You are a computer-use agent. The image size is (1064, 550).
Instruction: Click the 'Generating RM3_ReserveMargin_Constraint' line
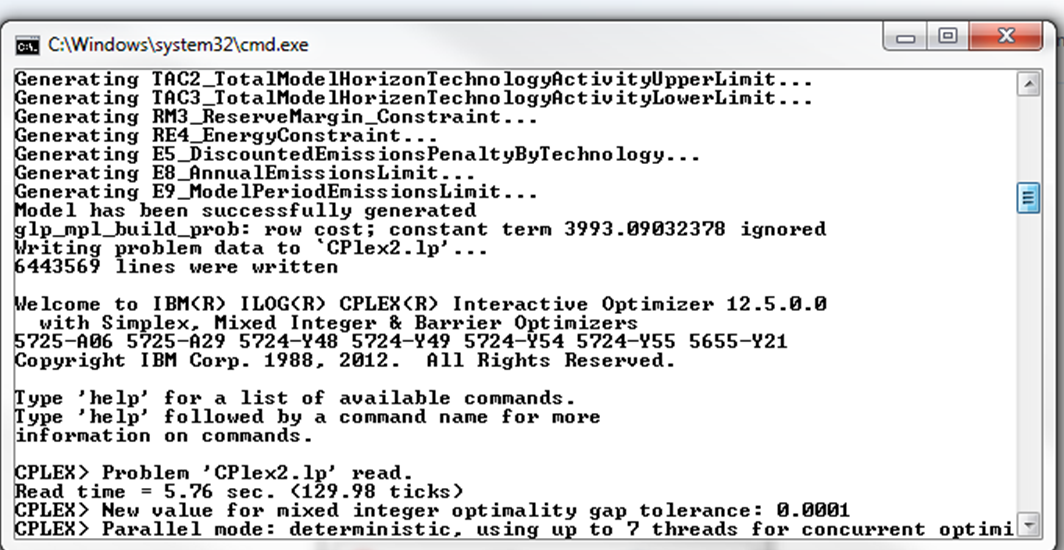276,117
